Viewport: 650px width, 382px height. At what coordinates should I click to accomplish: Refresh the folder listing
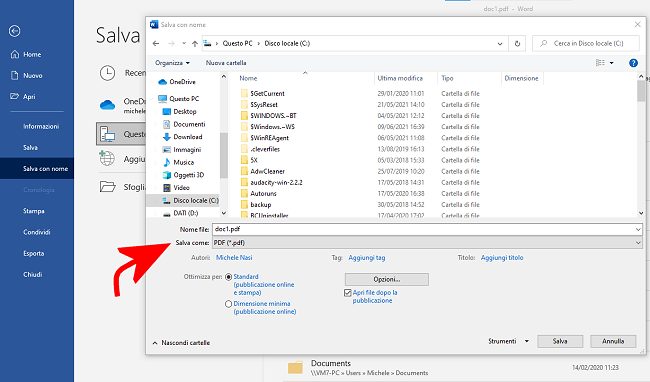click(517, 44)
